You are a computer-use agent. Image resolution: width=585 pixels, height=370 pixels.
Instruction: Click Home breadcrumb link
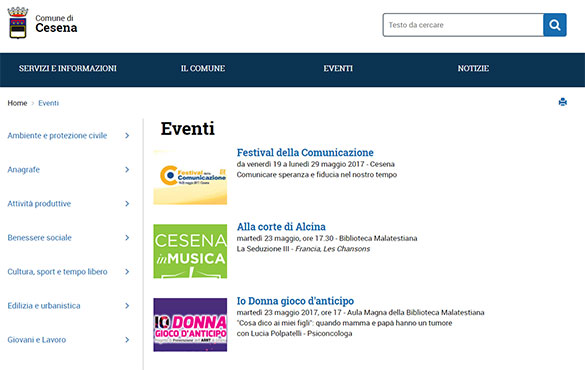coord(17,103)
